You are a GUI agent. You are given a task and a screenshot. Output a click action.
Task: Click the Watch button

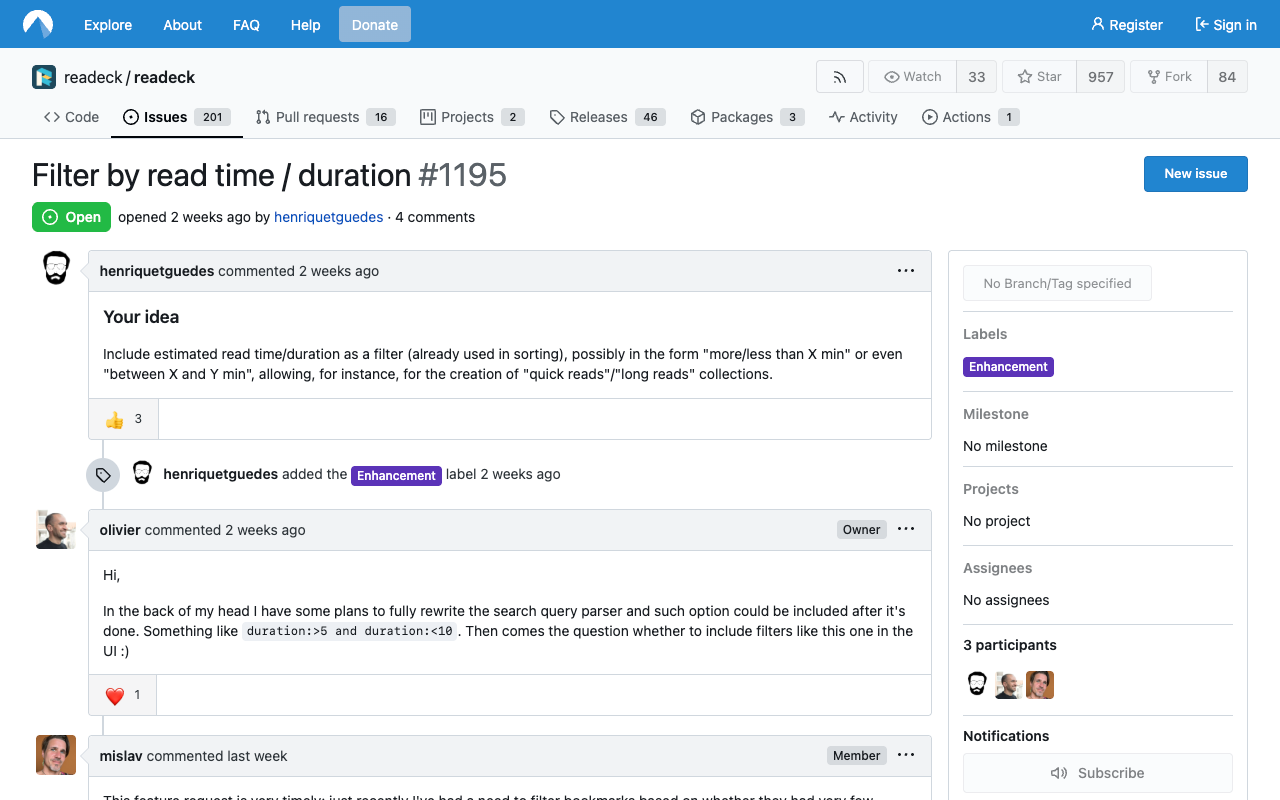[912, 77]
